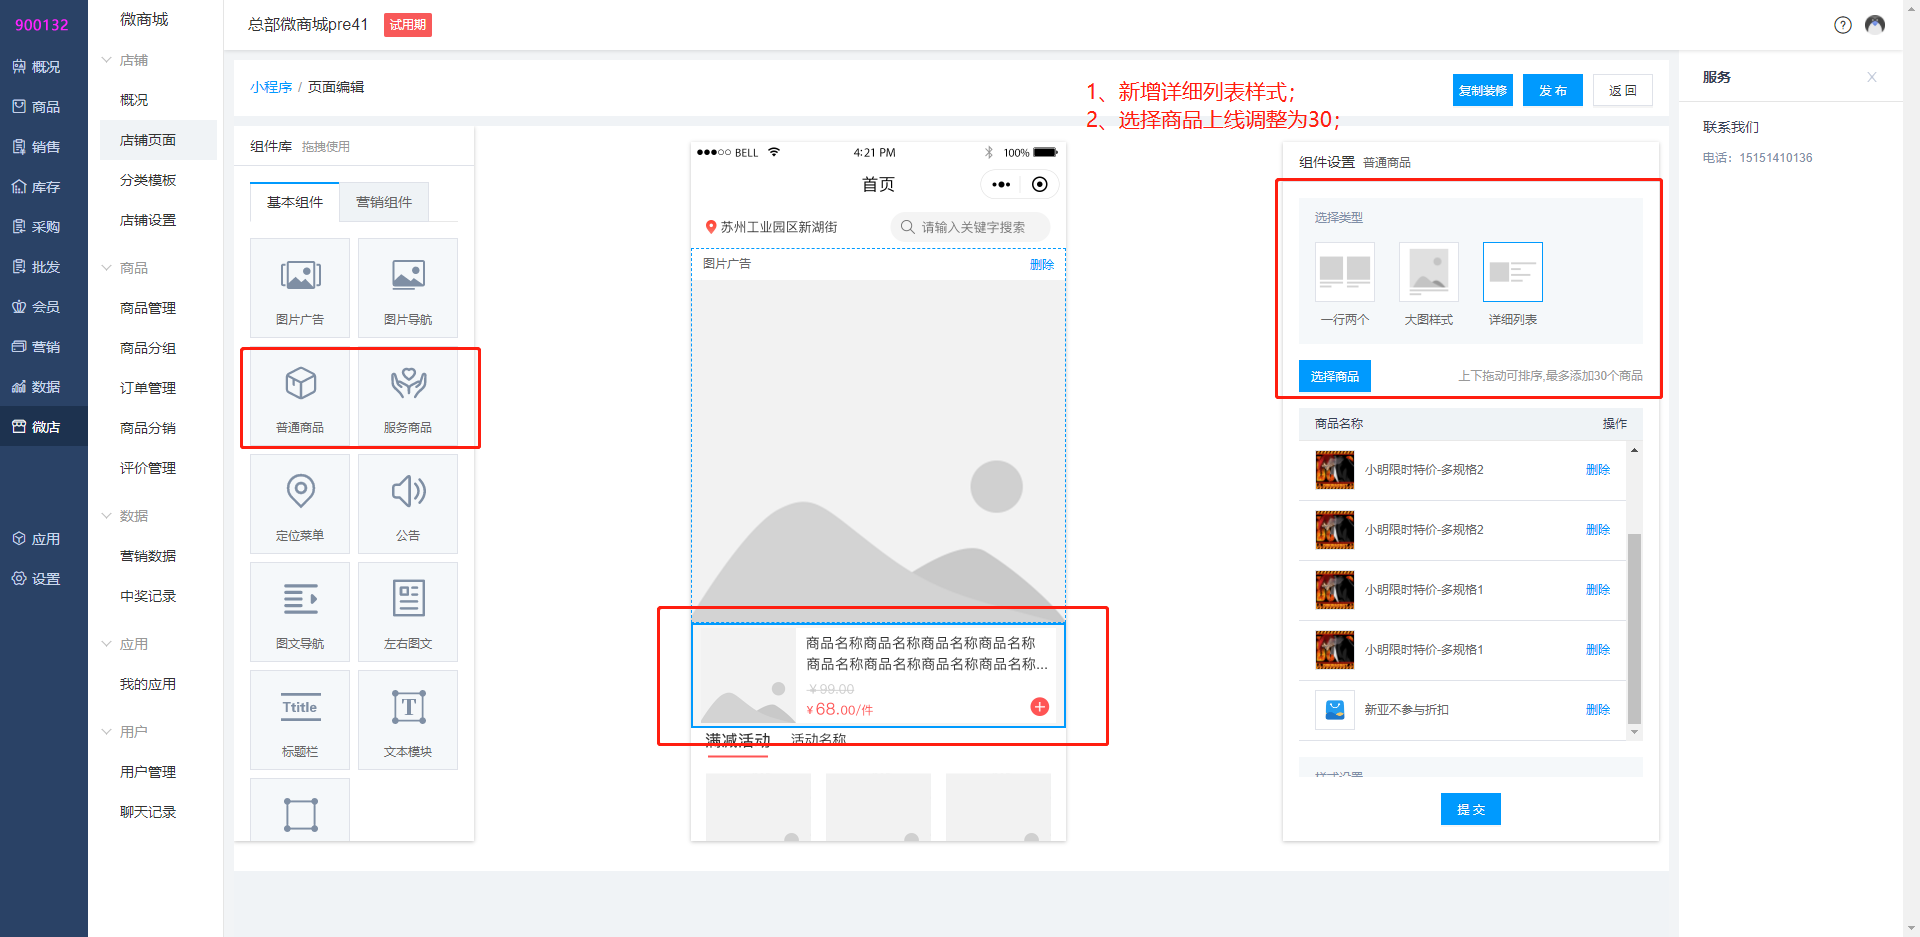1920x937 pixels.
Task: Click the 普通商品 cube component icon
Action: pyautogui.click(x=300, y=384)
